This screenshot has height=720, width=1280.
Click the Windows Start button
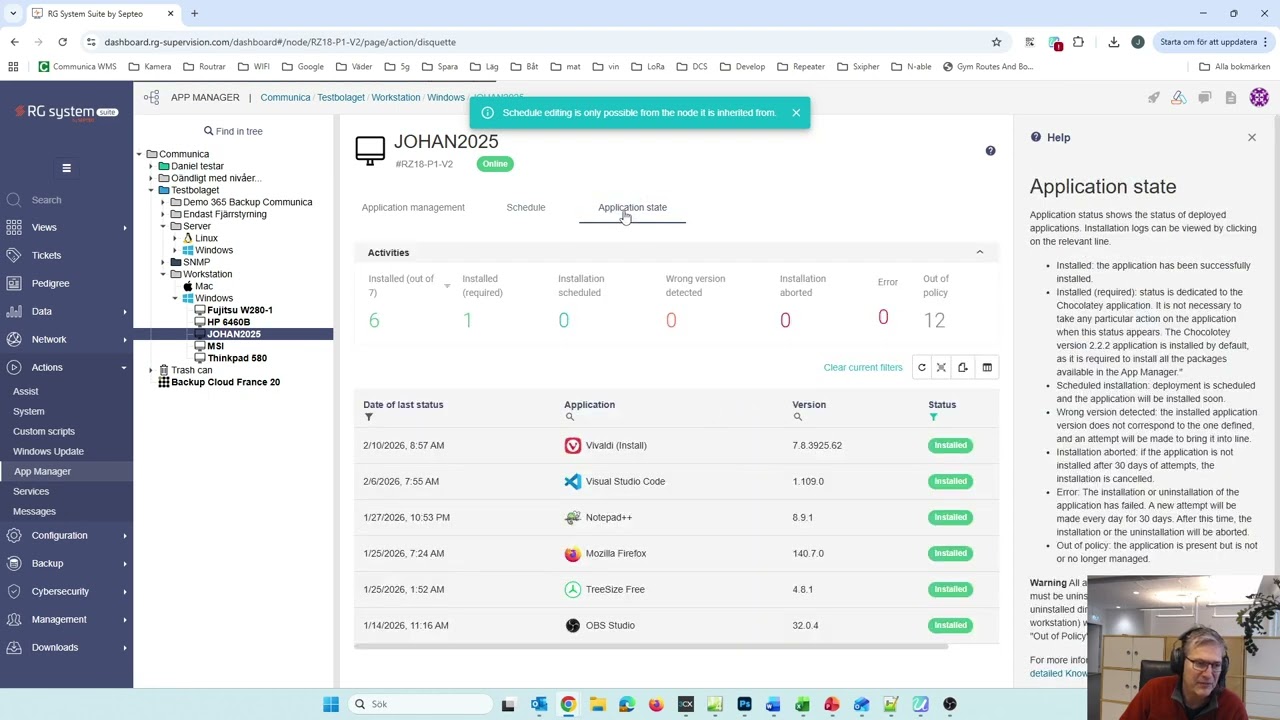331,704
